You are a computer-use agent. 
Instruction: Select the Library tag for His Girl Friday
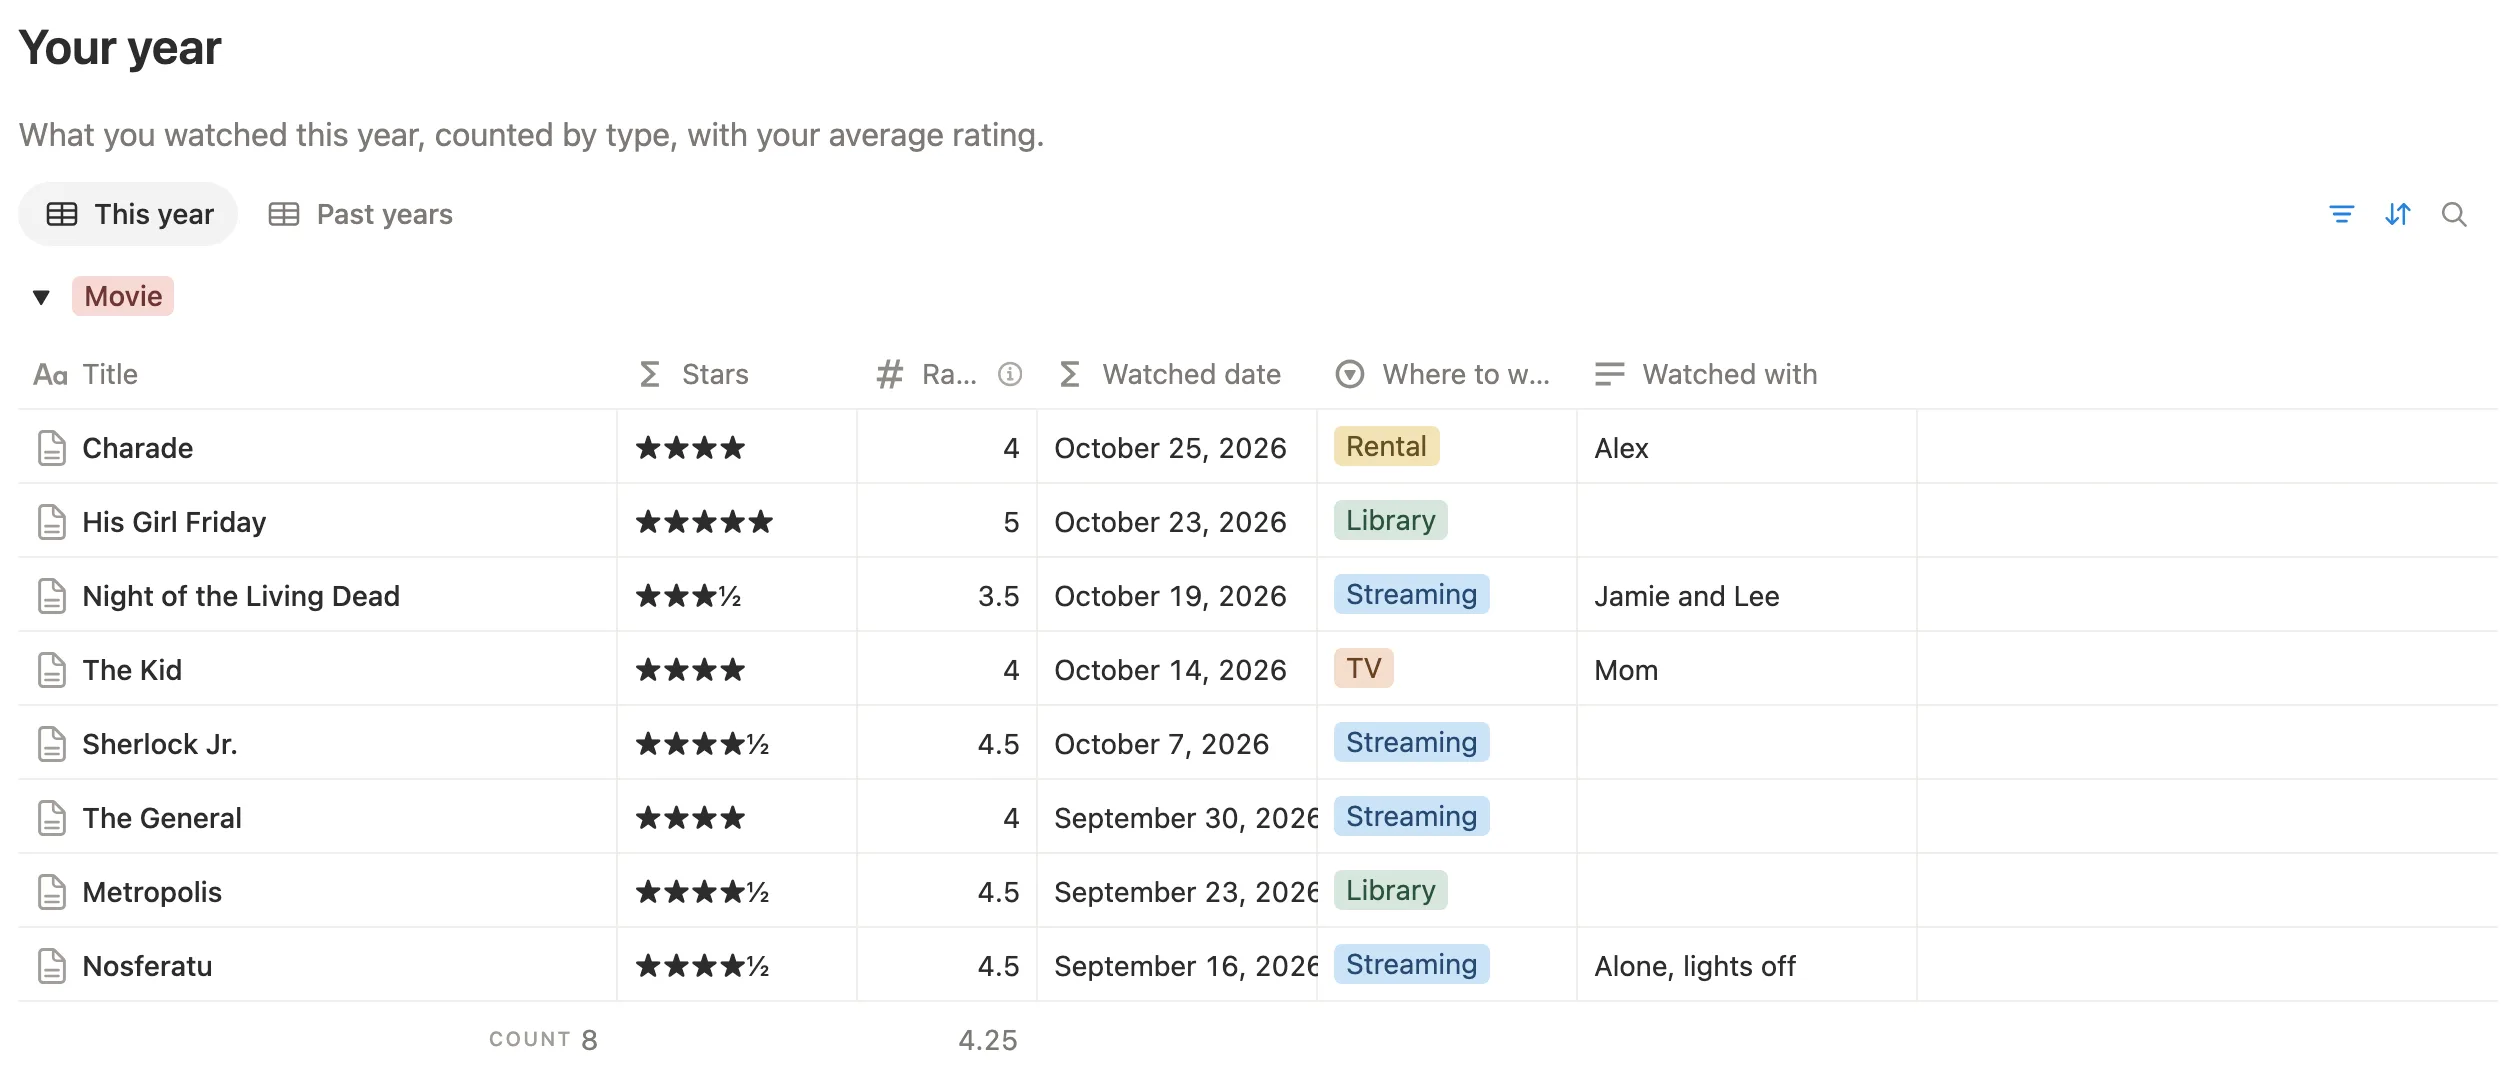(1390, 520)
